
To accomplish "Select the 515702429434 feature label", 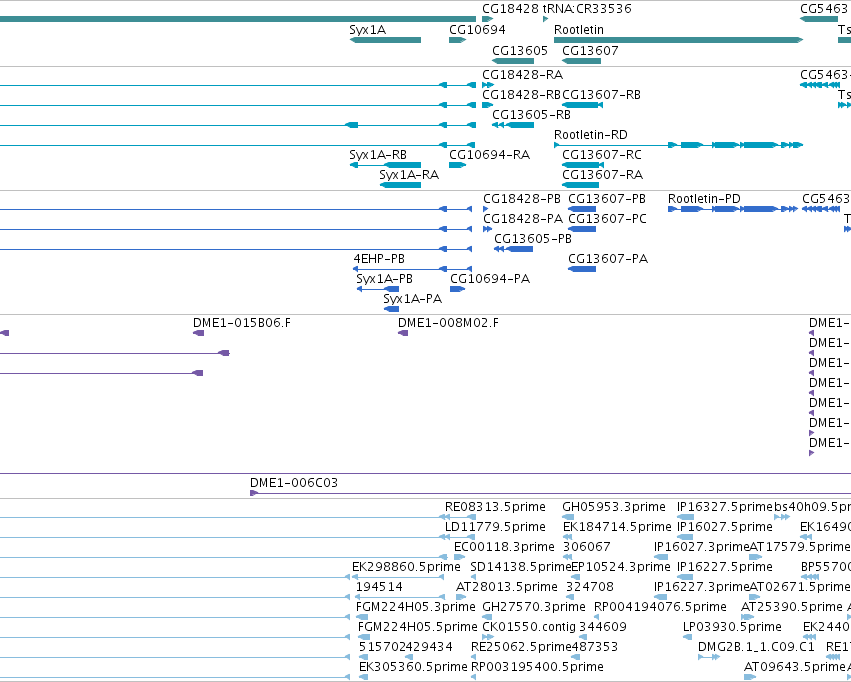I will point(405,647).
